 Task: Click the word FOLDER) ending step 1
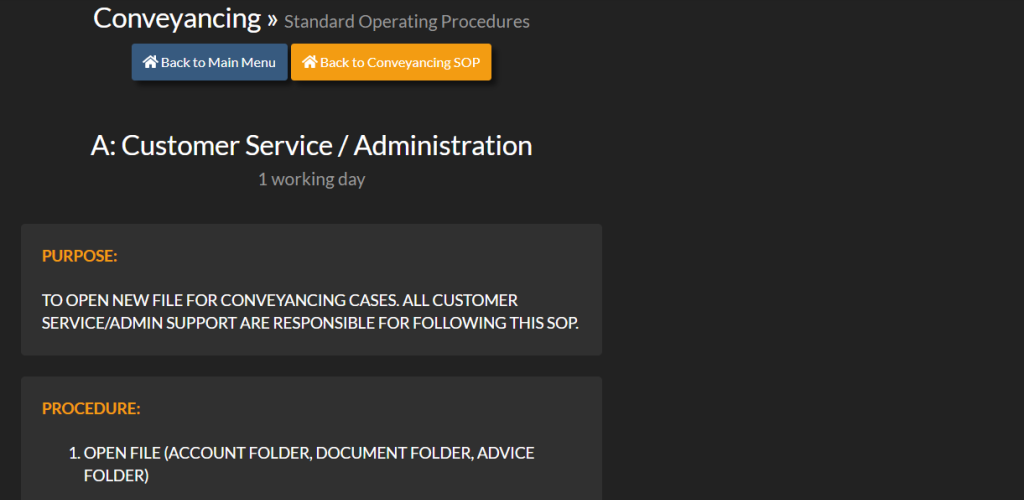tap(116, 476)
